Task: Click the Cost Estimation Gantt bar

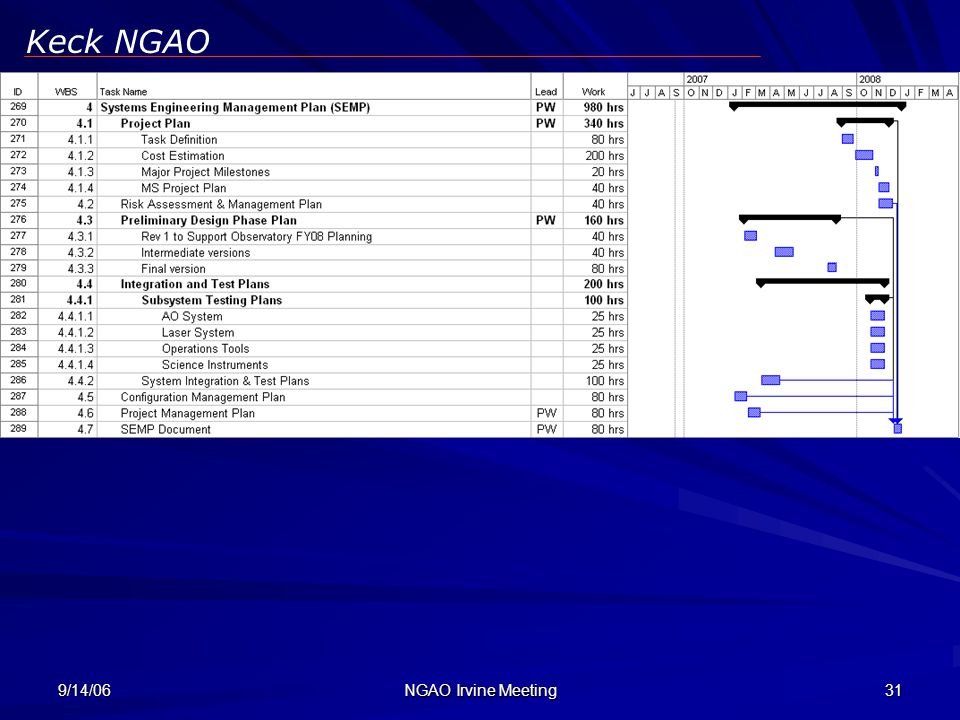Action: pos(864,155)
